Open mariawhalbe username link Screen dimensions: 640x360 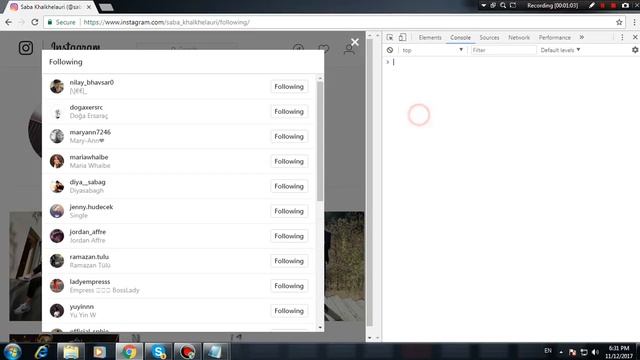coord(89,157)
